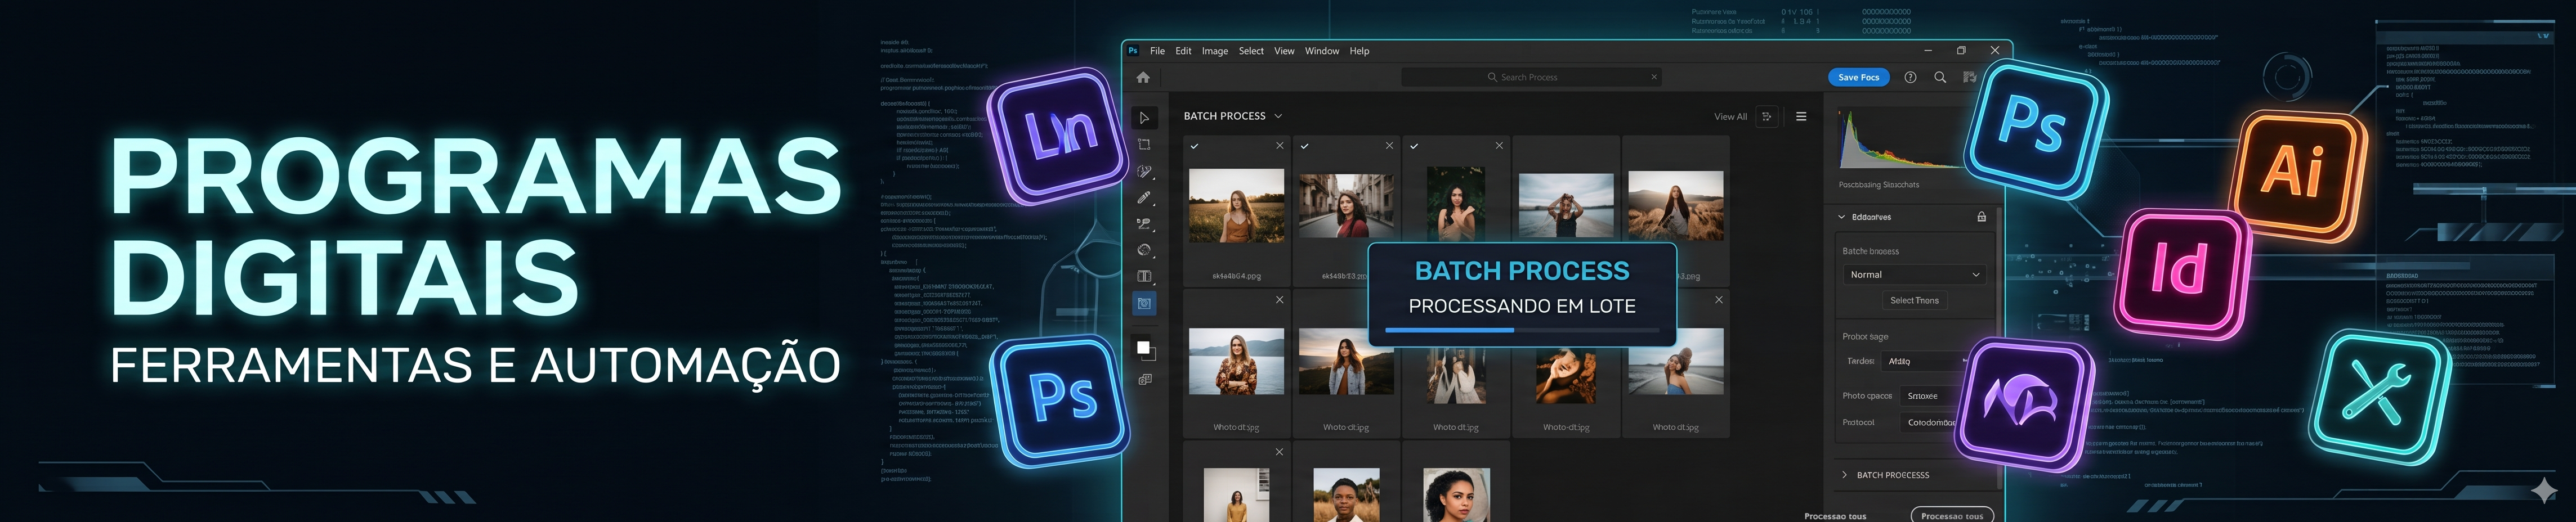Open the Edit menu
This screenshot has height=522, width=2576.
[x=1183, y=51]
